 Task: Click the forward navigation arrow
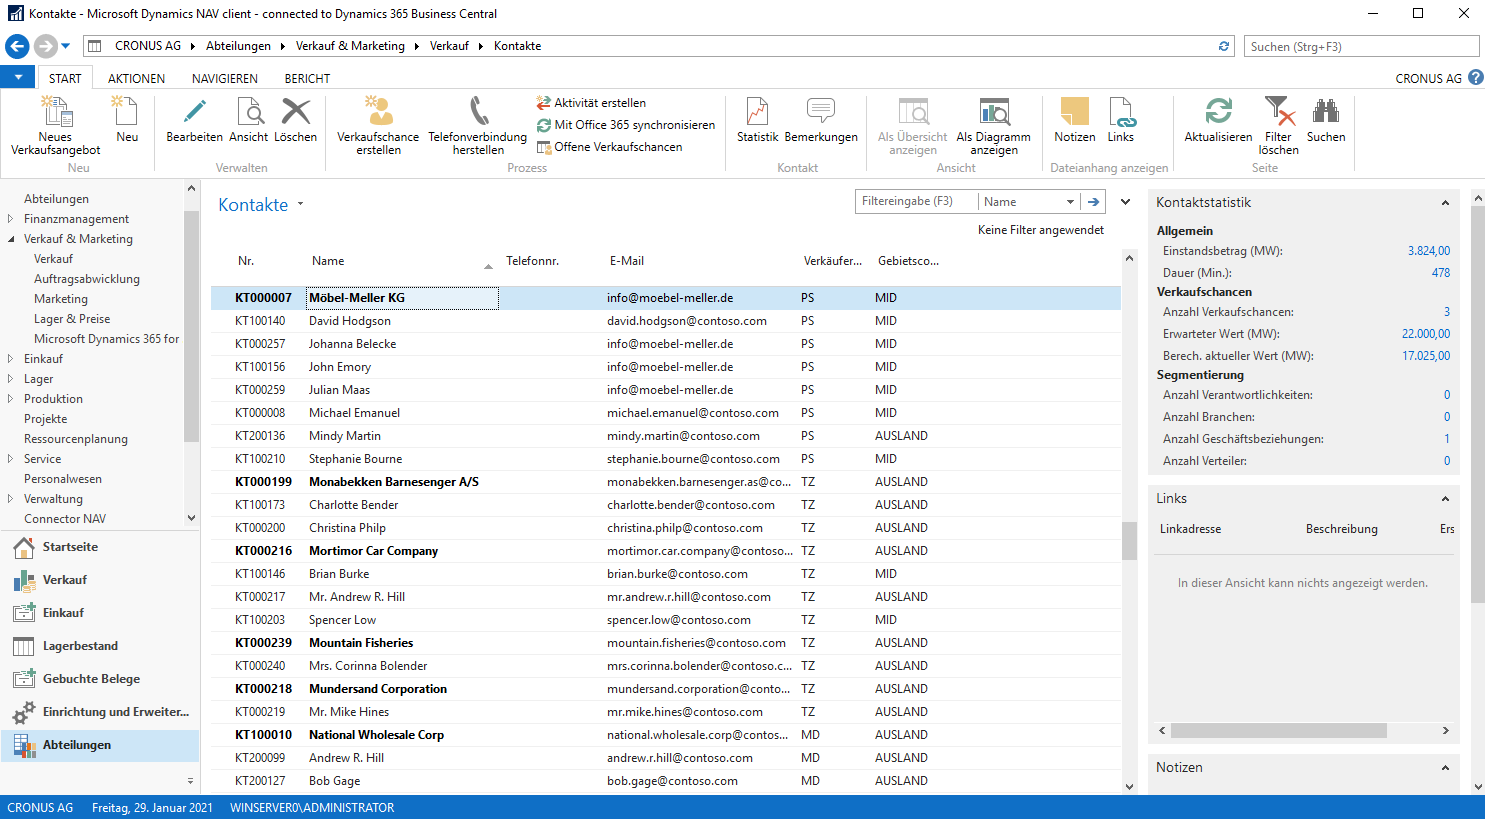45,46
